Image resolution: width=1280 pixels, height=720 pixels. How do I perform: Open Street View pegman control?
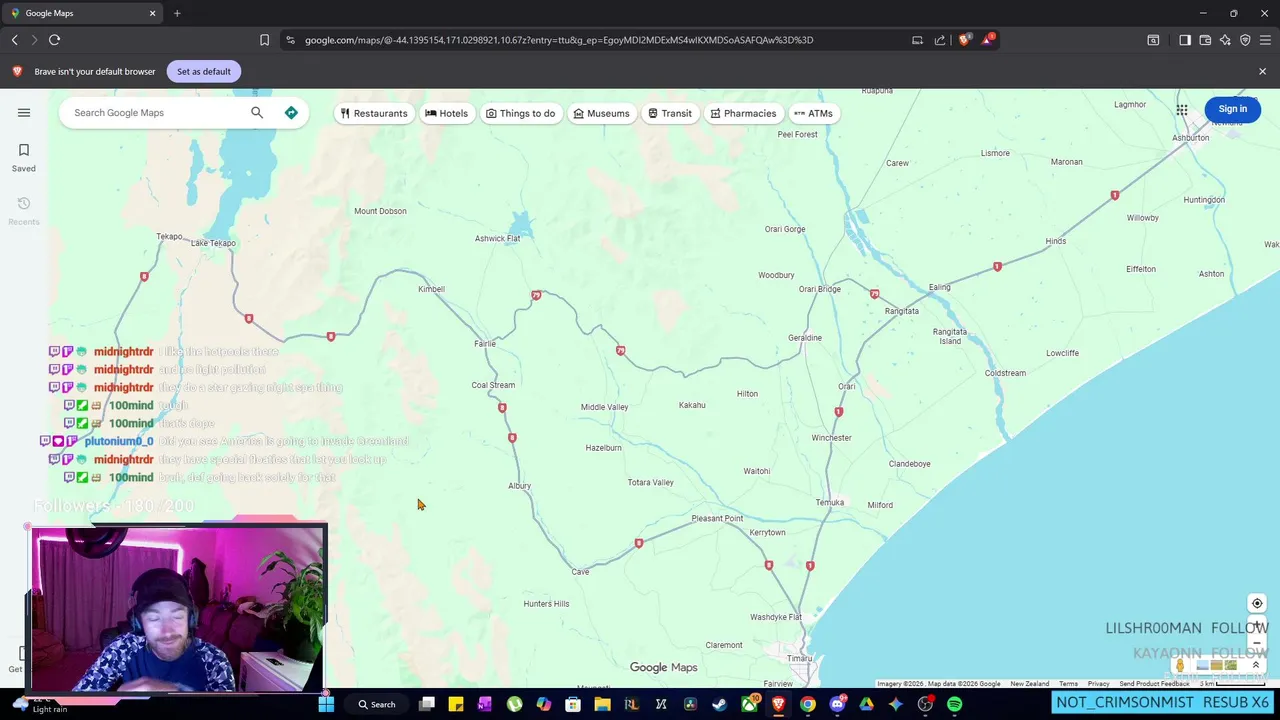1180,665
